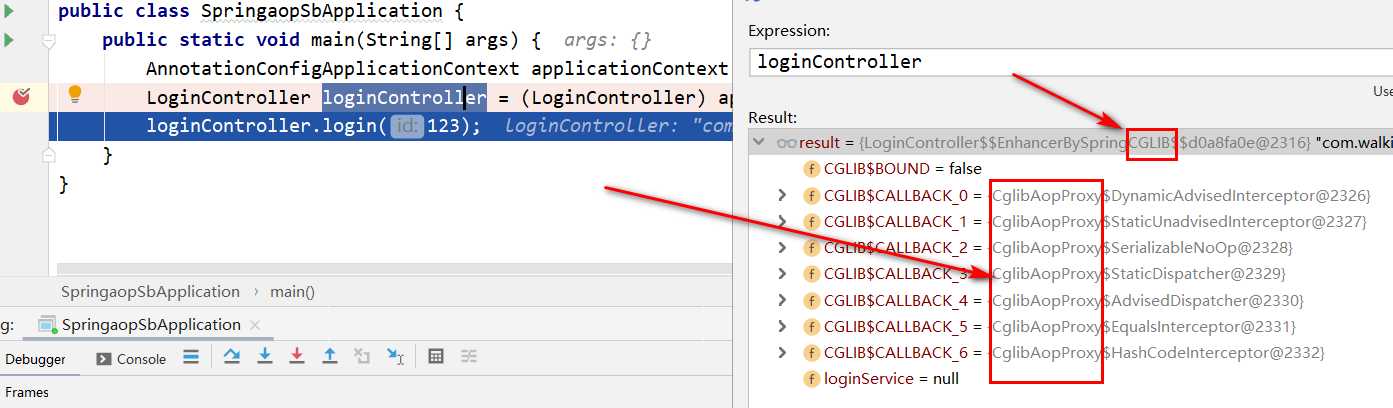The width and height of the screenshot is (1393, 408).
Task: Select the Debugger tab
Action: (35, 359)
